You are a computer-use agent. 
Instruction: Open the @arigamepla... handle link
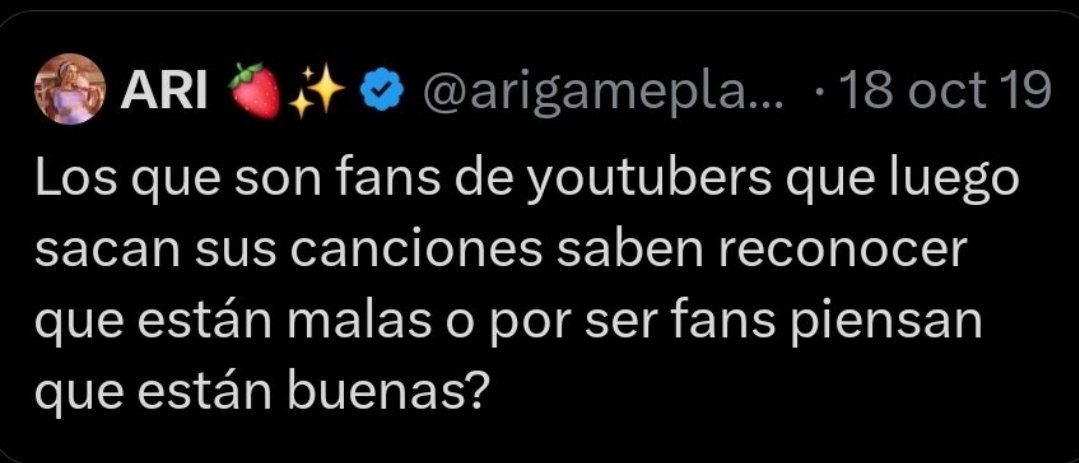pos(602,92)
